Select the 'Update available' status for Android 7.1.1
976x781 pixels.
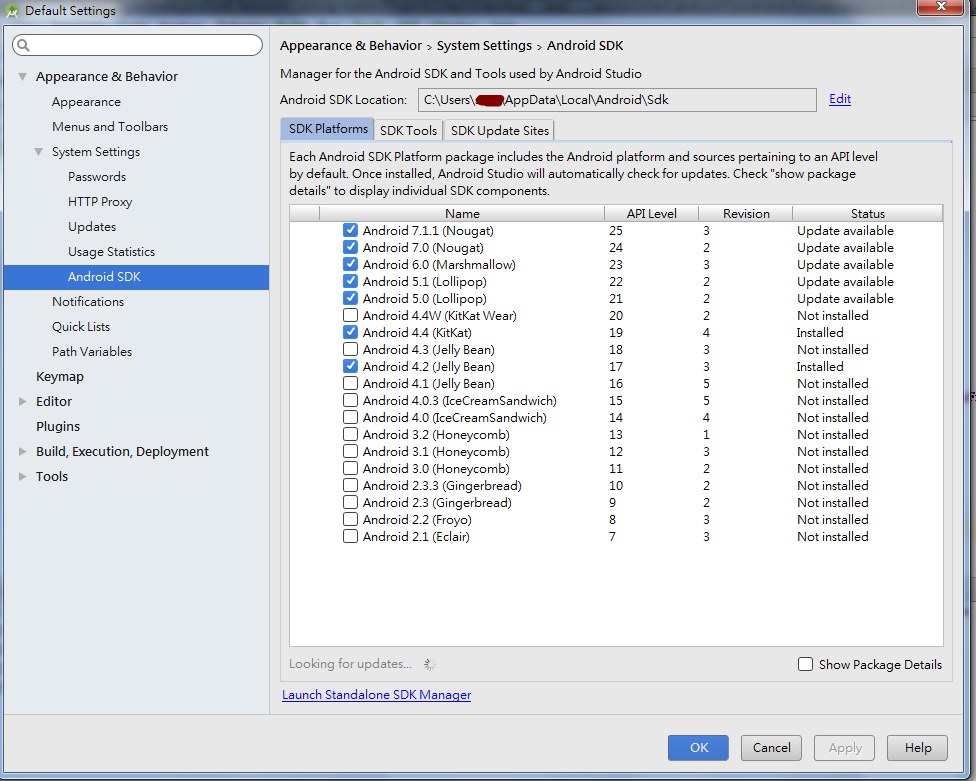pos(845,230)
